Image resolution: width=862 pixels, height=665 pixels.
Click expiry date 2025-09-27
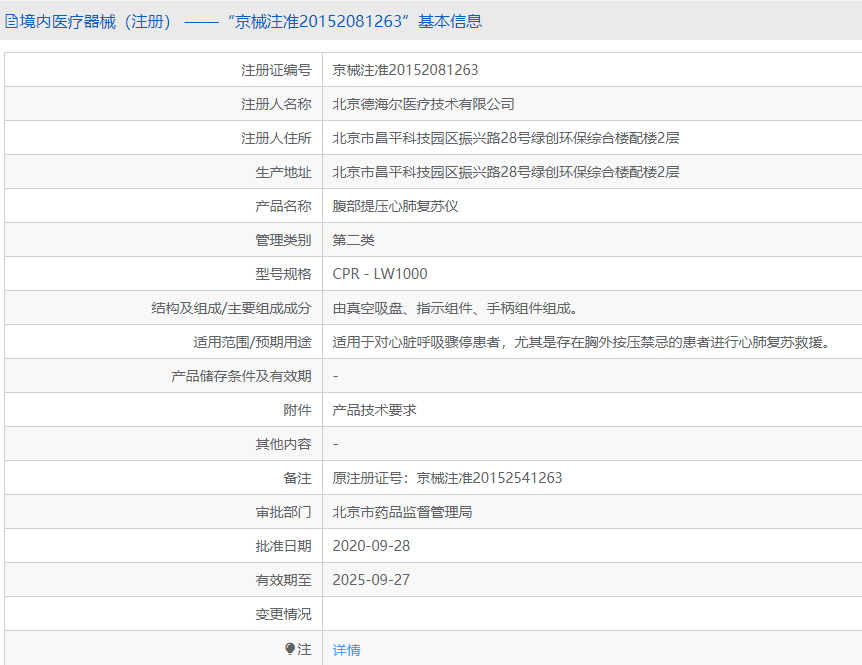tap(371, 580)
